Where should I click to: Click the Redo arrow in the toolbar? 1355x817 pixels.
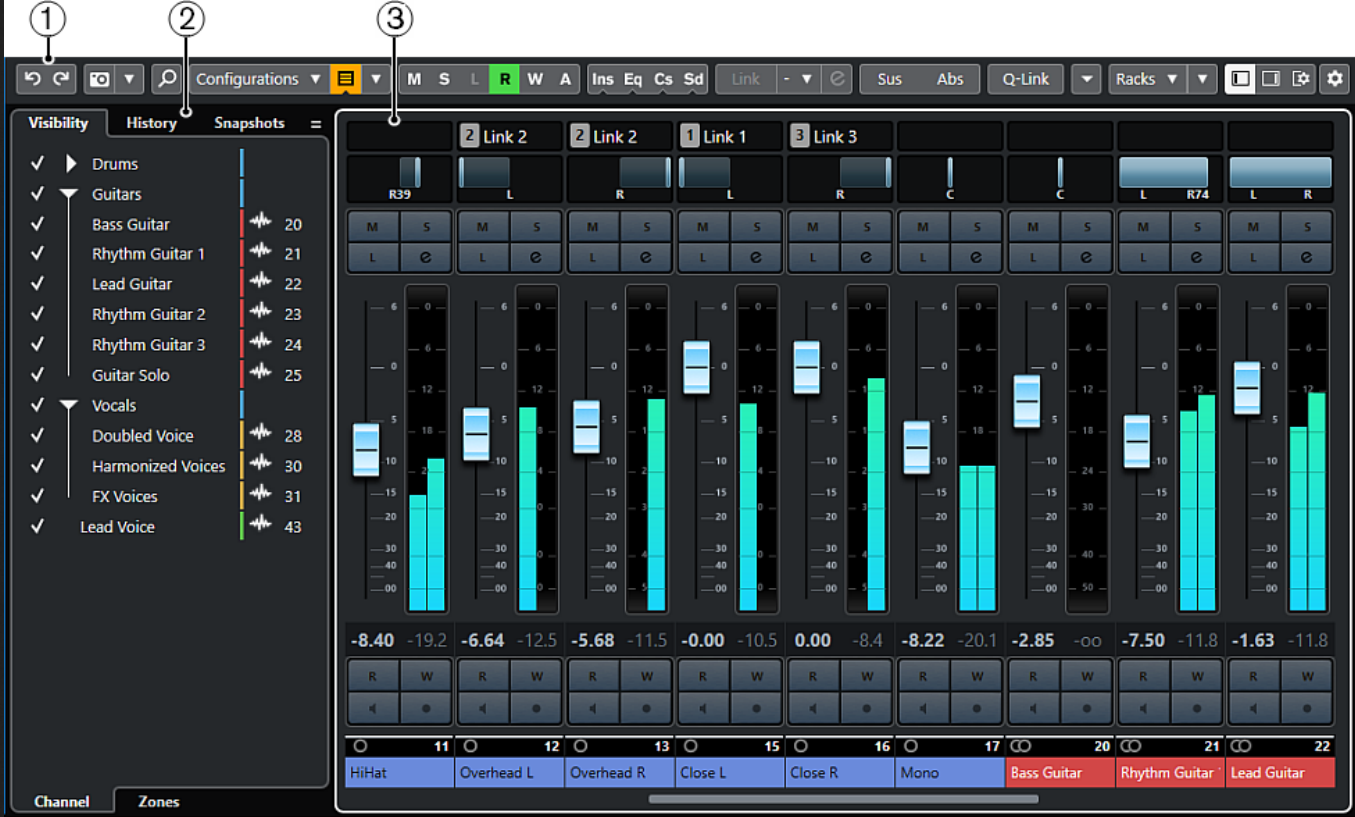(60, 79)
